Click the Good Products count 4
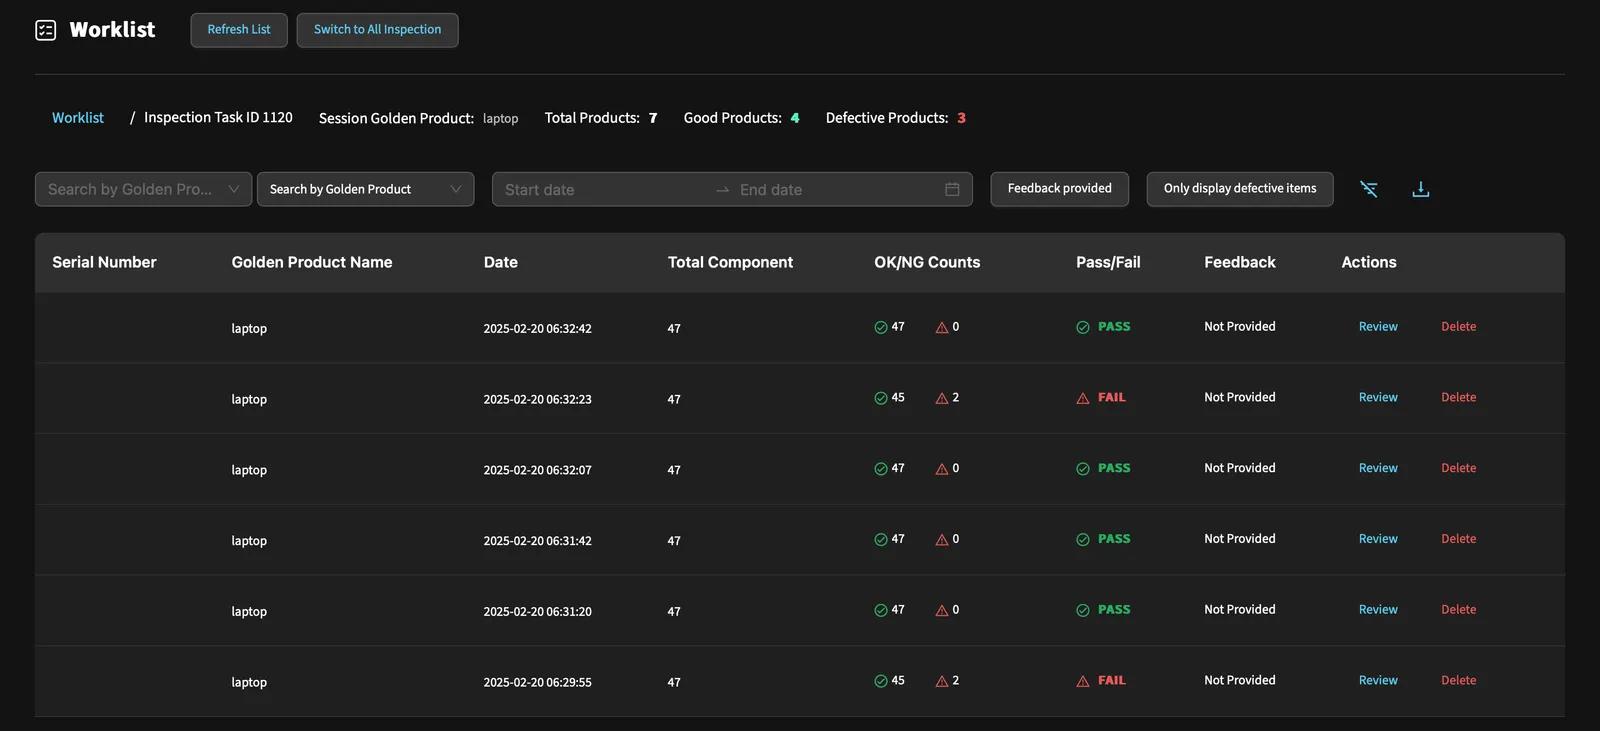Viewport: 1600px width, 731px height. (795, 118)
